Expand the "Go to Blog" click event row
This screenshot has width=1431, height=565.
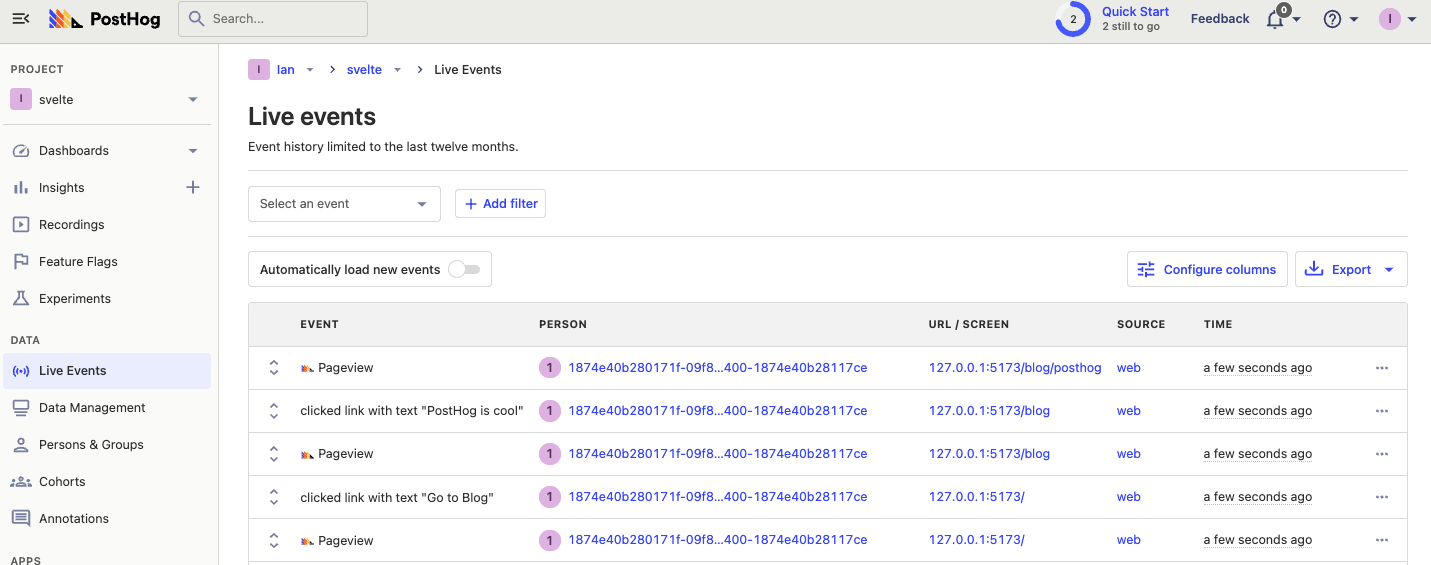tap(274, 497)
